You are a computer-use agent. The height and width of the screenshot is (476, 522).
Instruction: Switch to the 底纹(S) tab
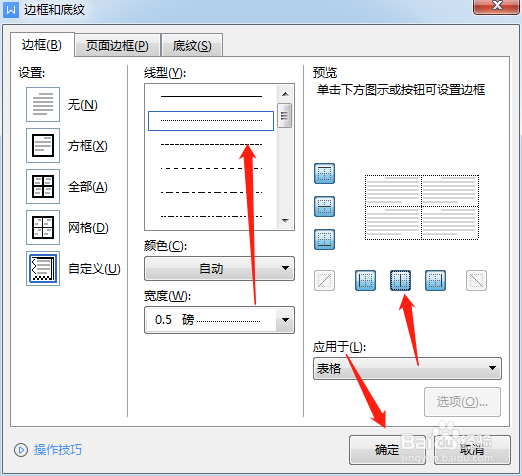(x=192, y=46)
